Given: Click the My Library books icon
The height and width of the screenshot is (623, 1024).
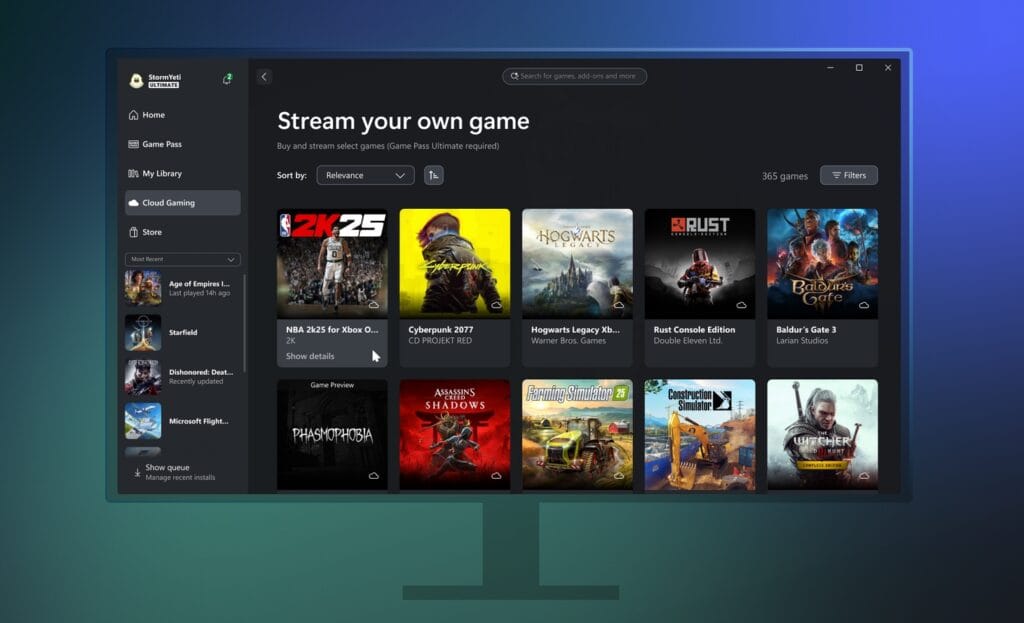Looking at the screenshot, I should click(133, 174).
